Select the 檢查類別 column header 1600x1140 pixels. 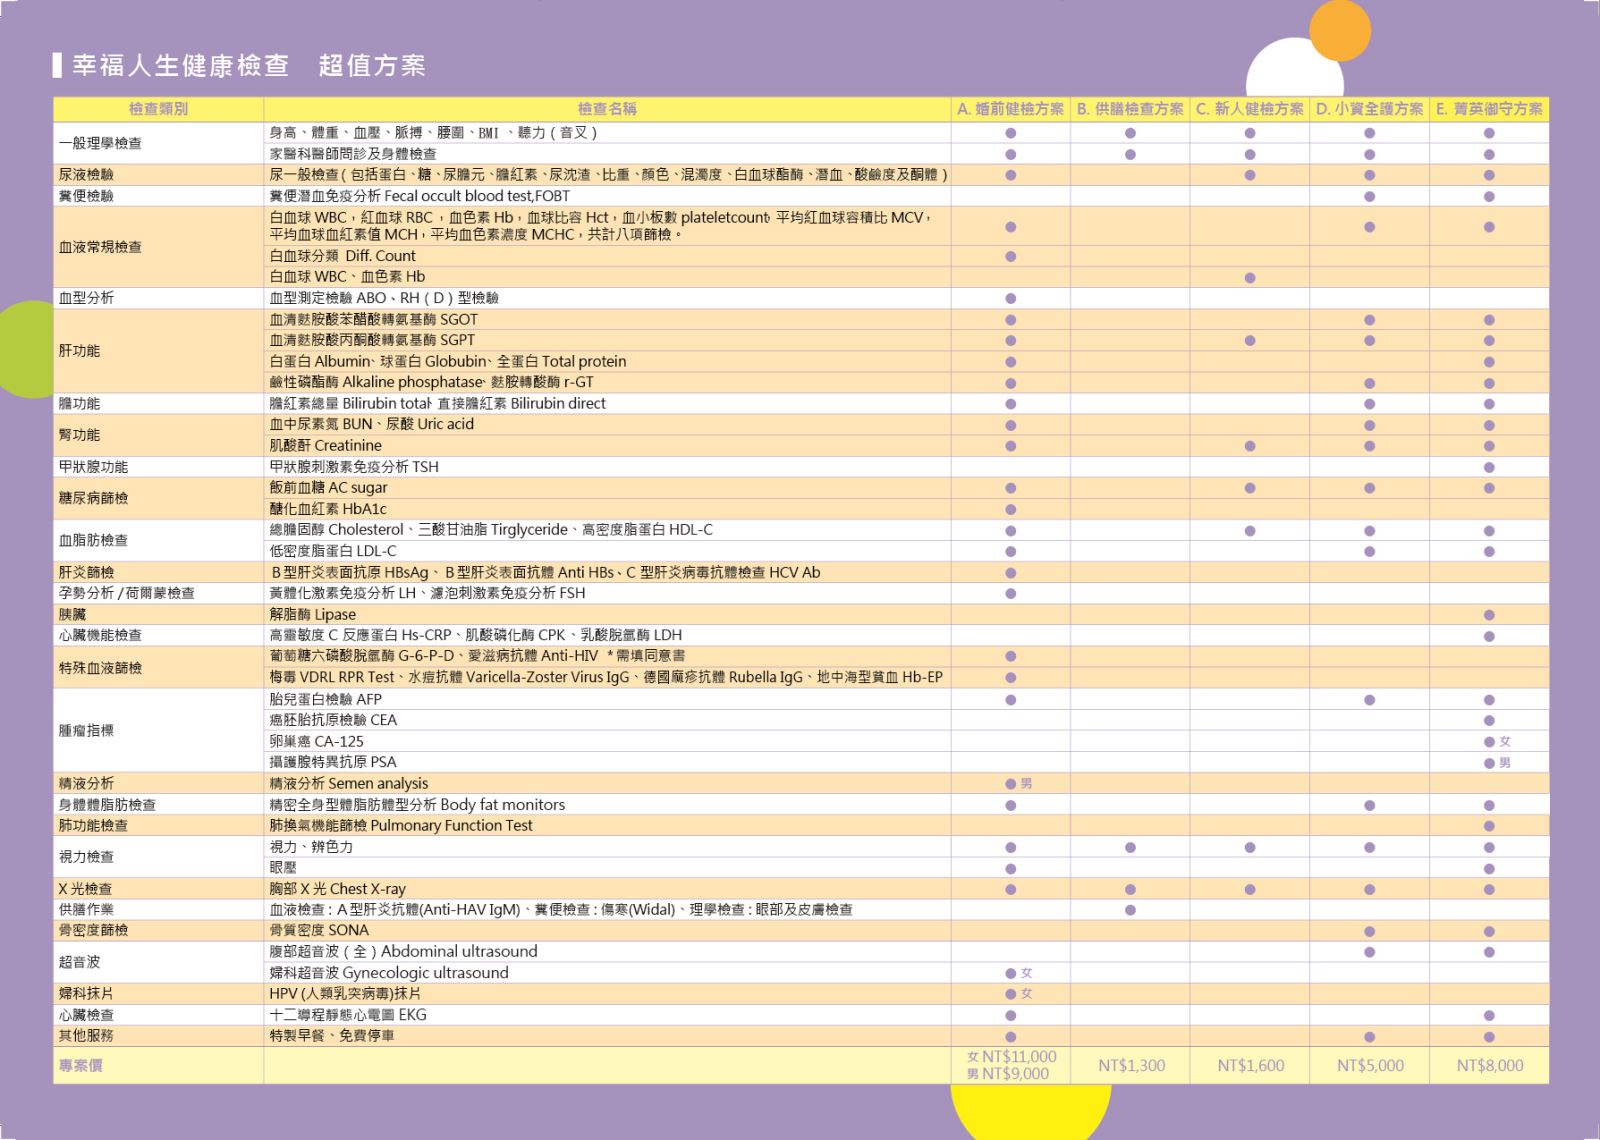tap(158, 109)
